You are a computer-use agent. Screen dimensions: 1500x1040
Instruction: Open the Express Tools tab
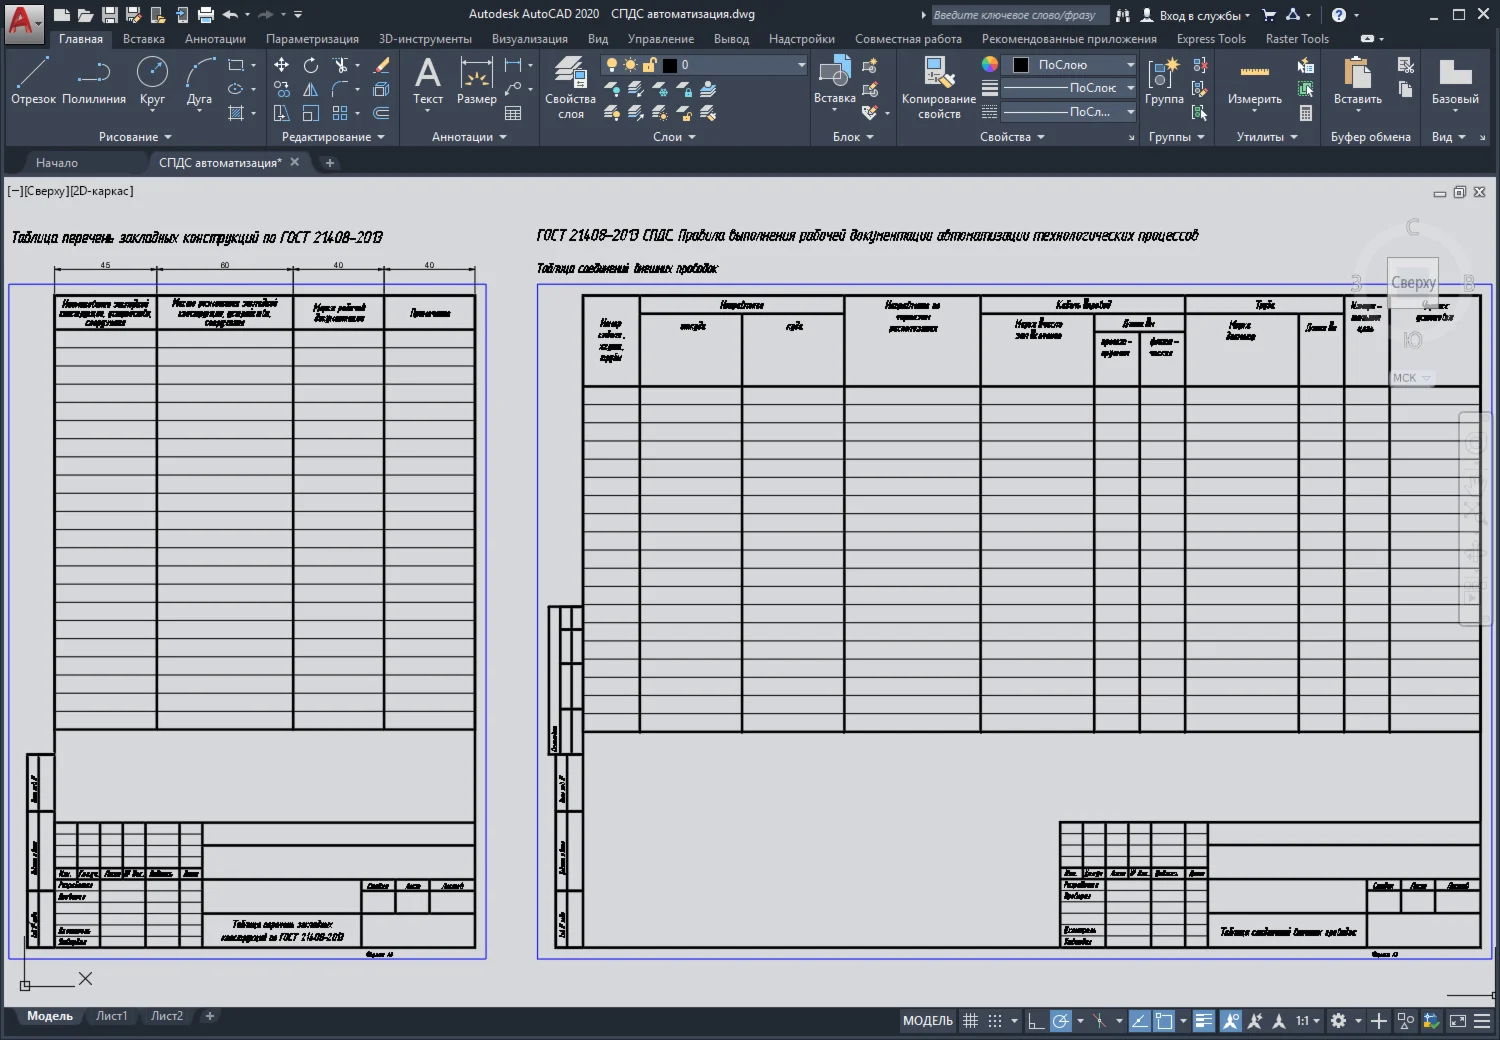tap(1211, 39)
